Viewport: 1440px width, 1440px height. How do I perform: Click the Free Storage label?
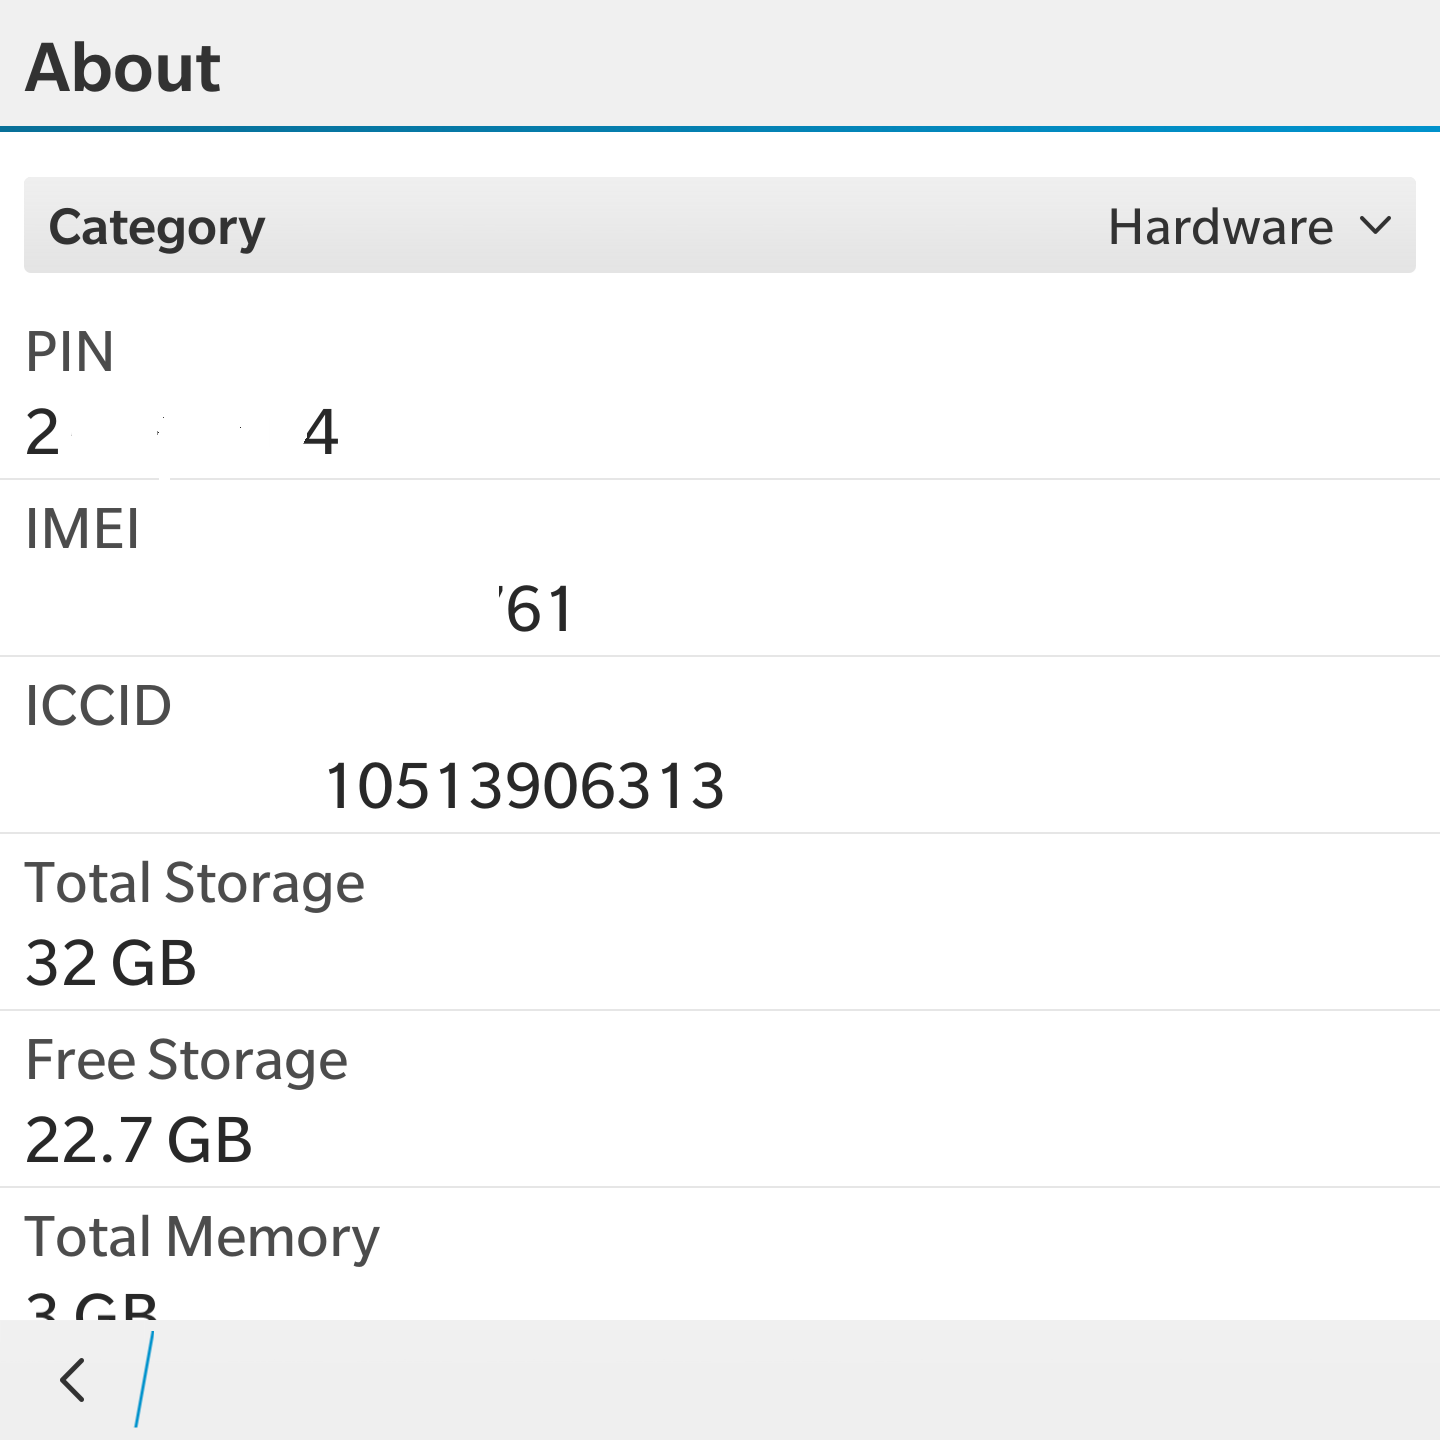186,1060
